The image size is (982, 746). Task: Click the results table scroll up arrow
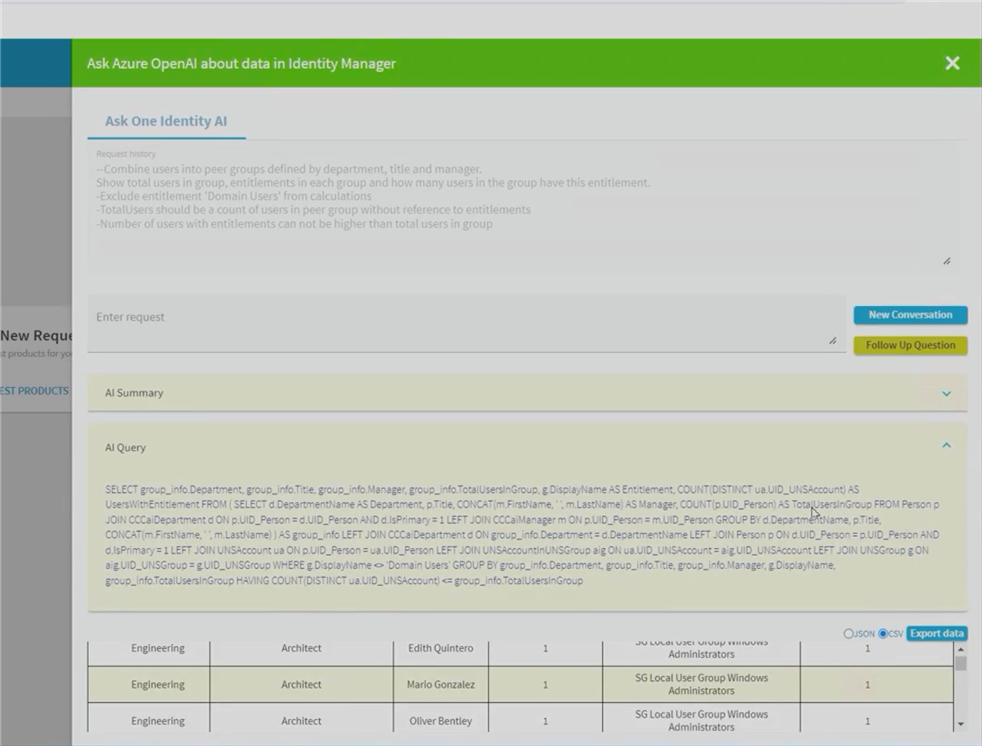tap(961, 650)
